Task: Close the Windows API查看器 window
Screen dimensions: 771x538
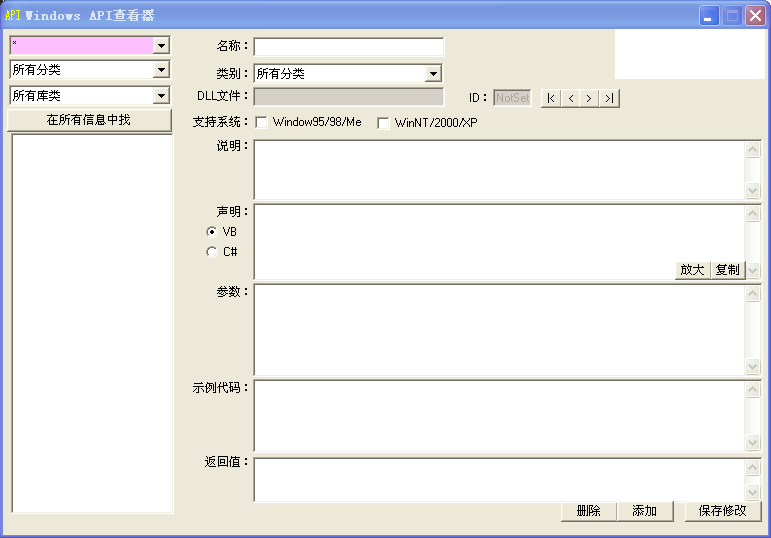Action: pyautogui.click(x=755, y=16)
